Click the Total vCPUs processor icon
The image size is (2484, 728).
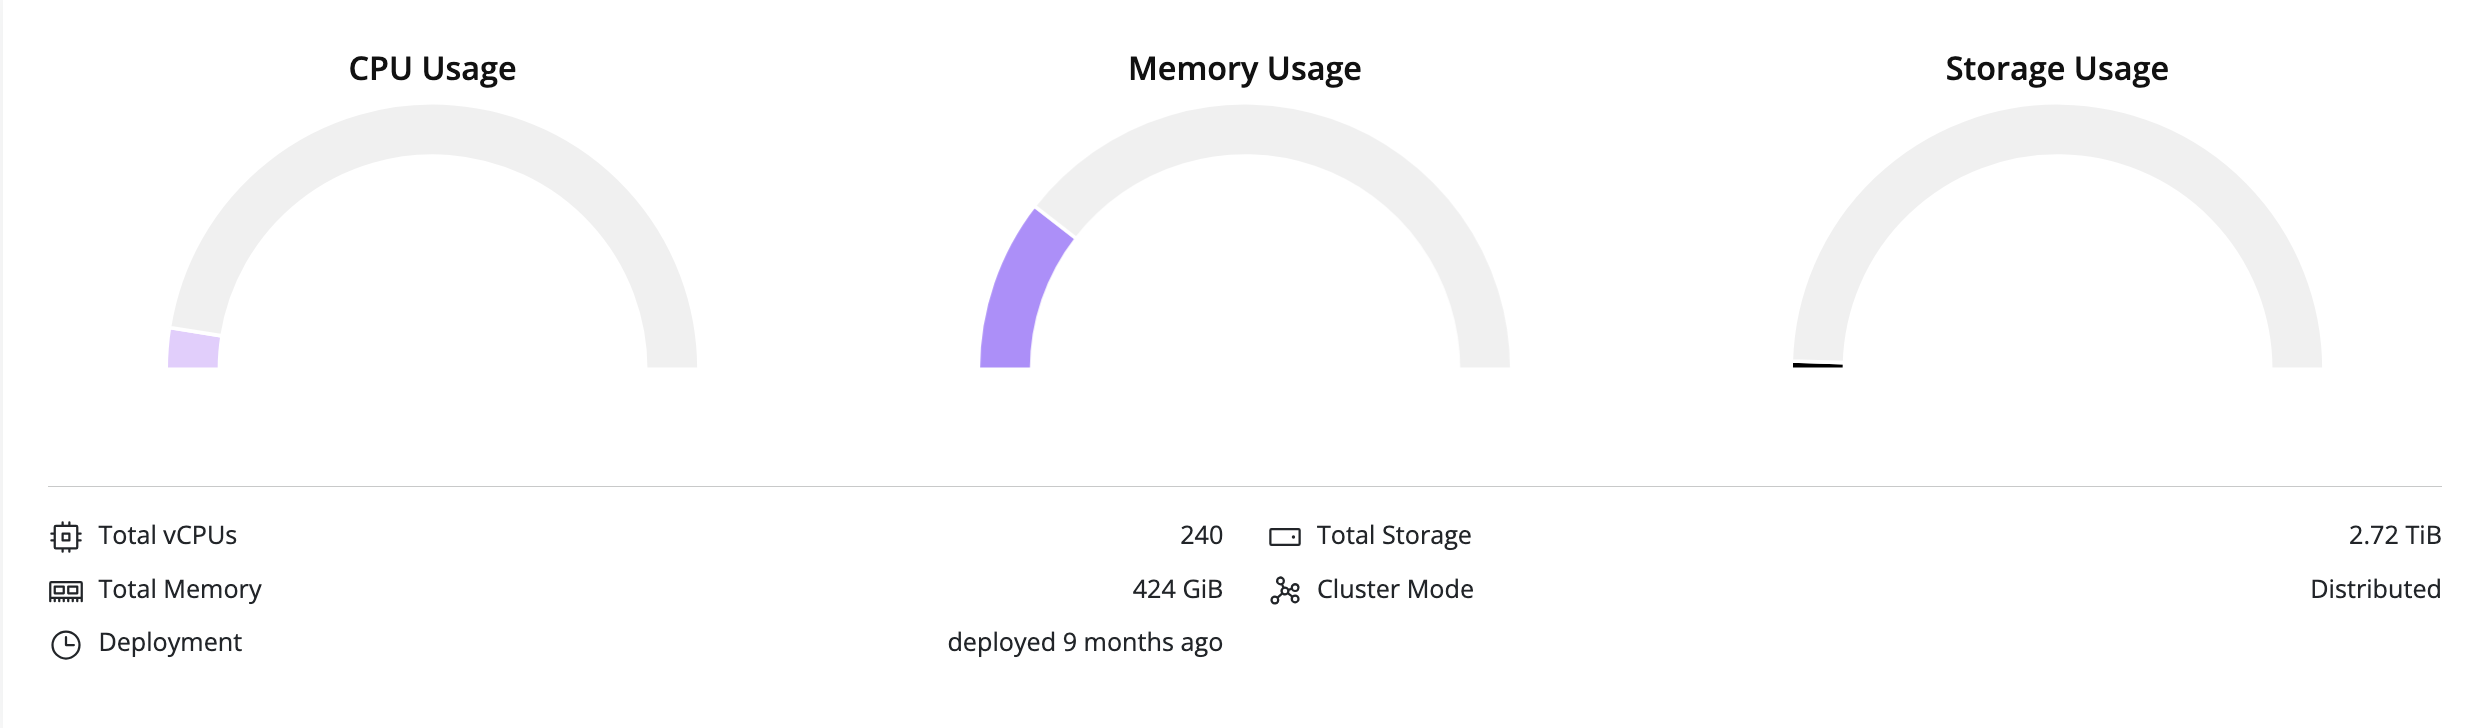(x=63, y=535)
